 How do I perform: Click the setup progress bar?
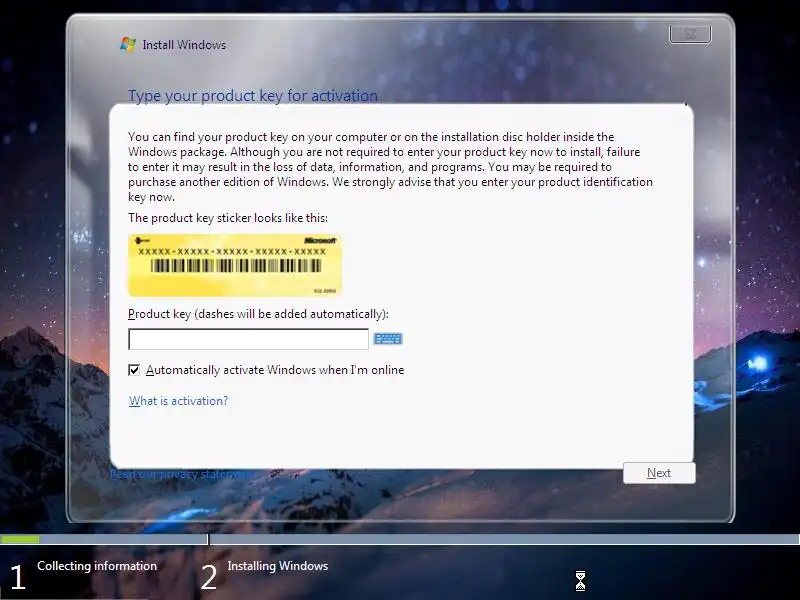pyautogui.click(x=400, y=539)
